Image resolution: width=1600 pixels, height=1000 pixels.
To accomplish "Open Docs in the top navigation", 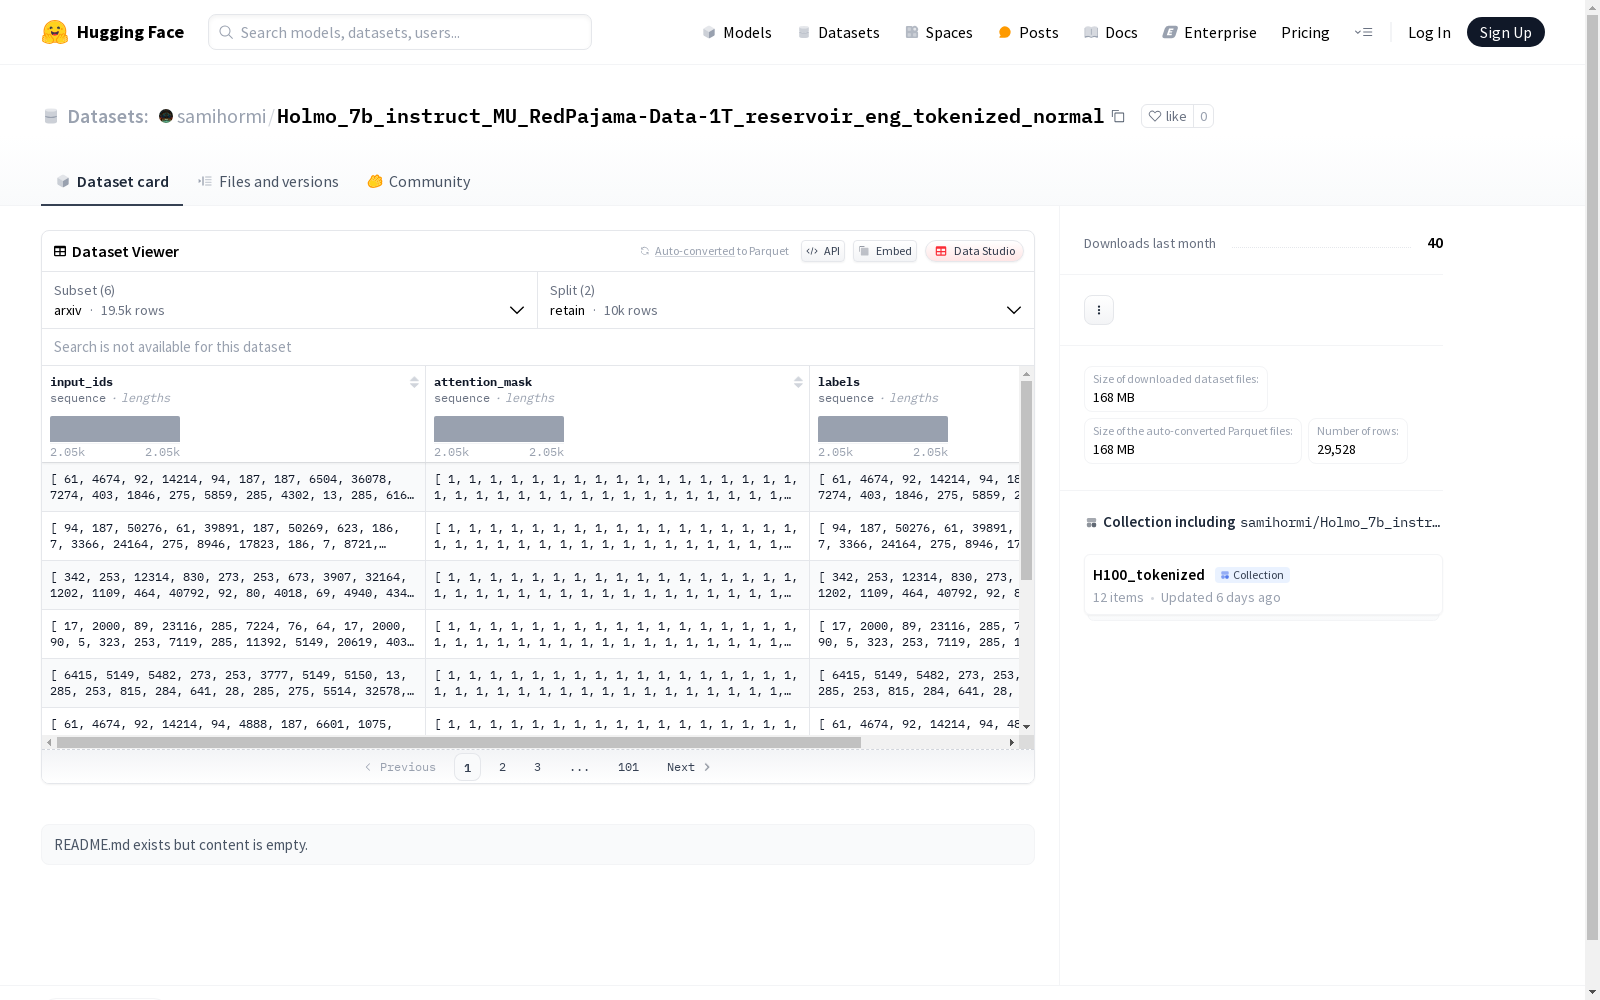I will coord(1110,32).
